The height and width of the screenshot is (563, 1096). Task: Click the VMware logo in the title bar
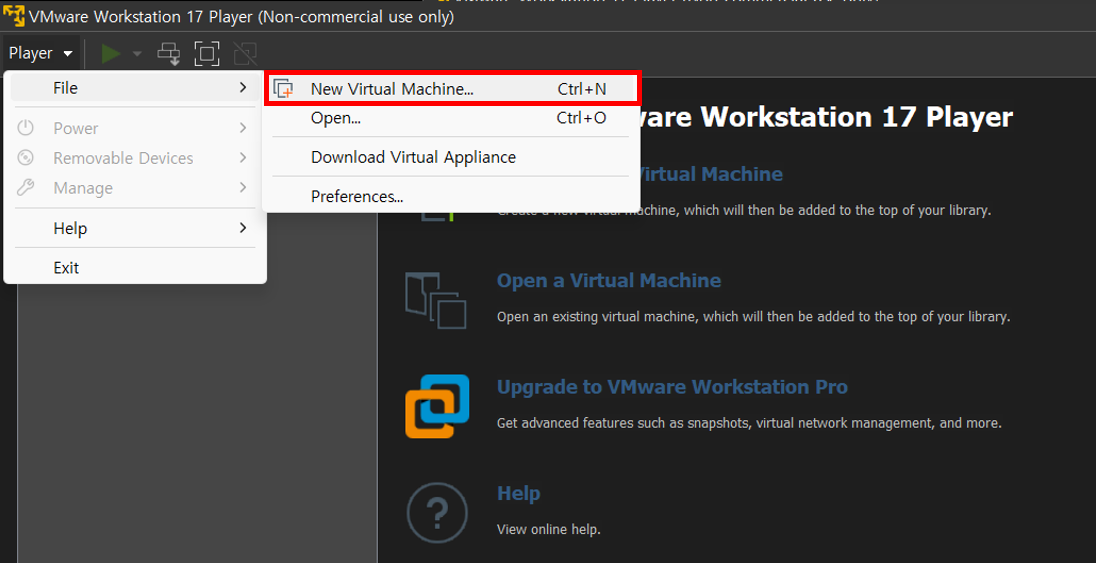tap(14, 15)
